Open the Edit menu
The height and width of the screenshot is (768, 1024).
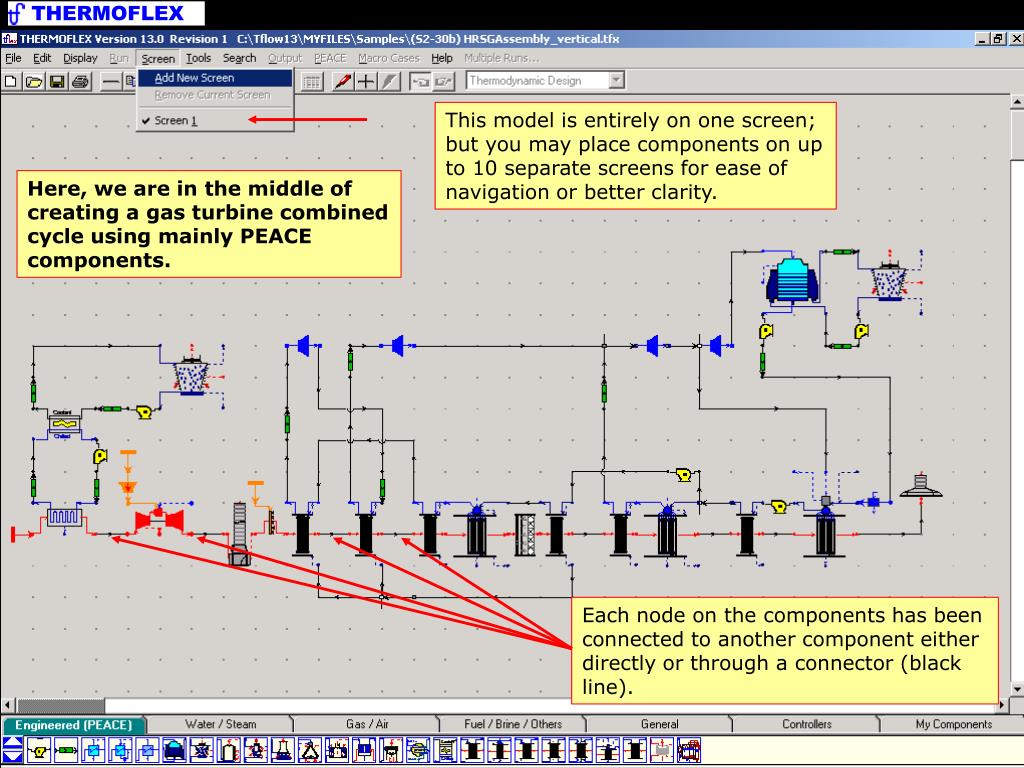(x=42, y=58)
